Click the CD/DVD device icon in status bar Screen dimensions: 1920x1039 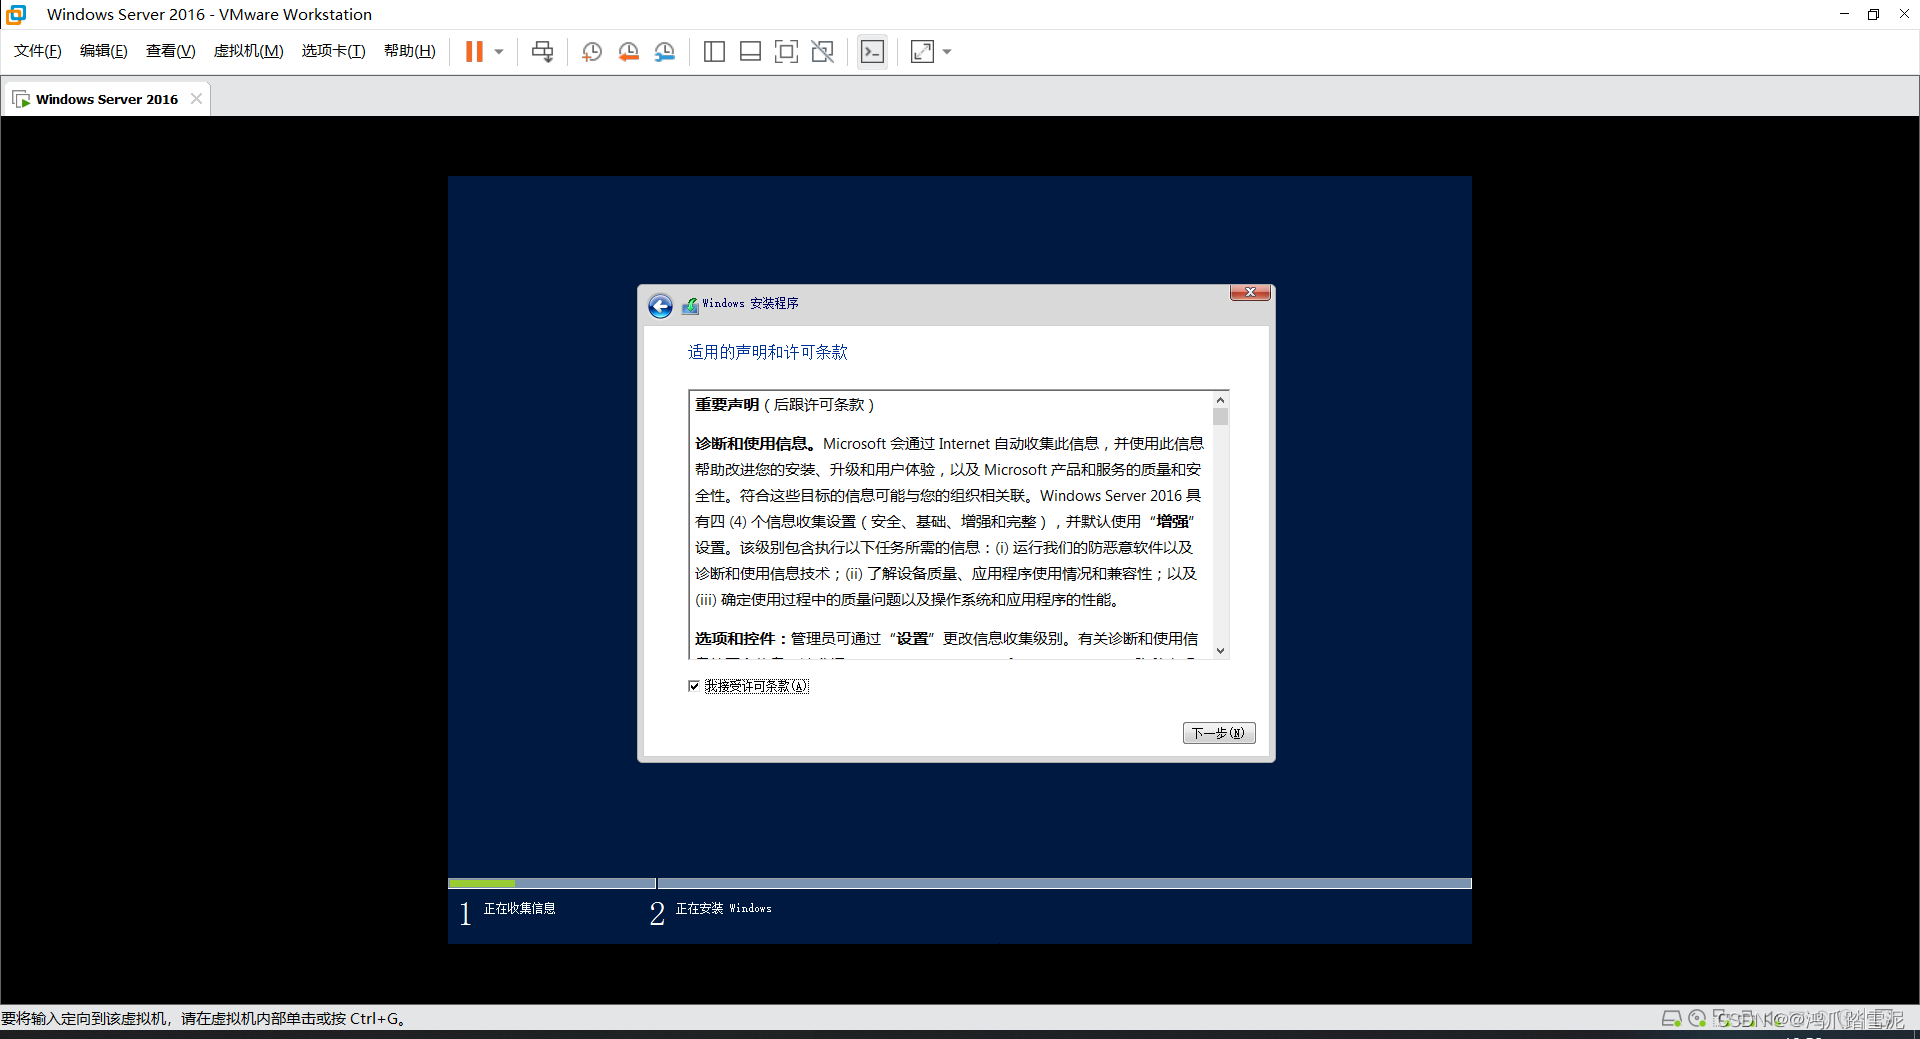click(x=1697, y=1018)
